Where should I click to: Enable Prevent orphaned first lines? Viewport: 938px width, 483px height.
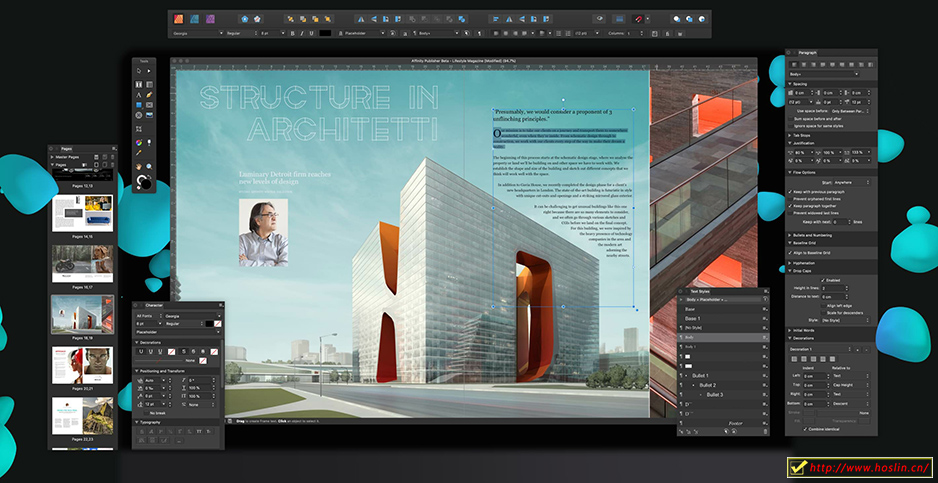tap(790, 198)
